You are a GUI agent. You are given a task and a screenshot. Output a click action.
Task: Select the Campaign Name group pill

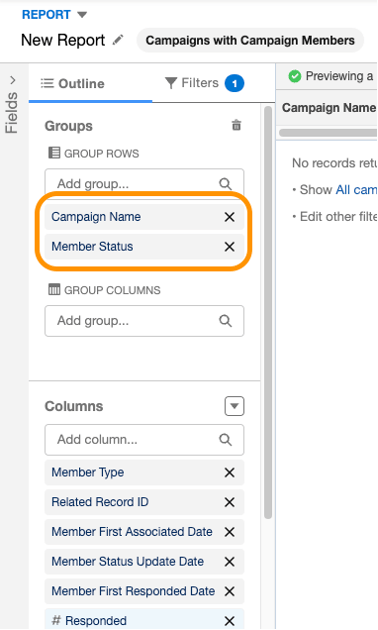pos(144,217)
